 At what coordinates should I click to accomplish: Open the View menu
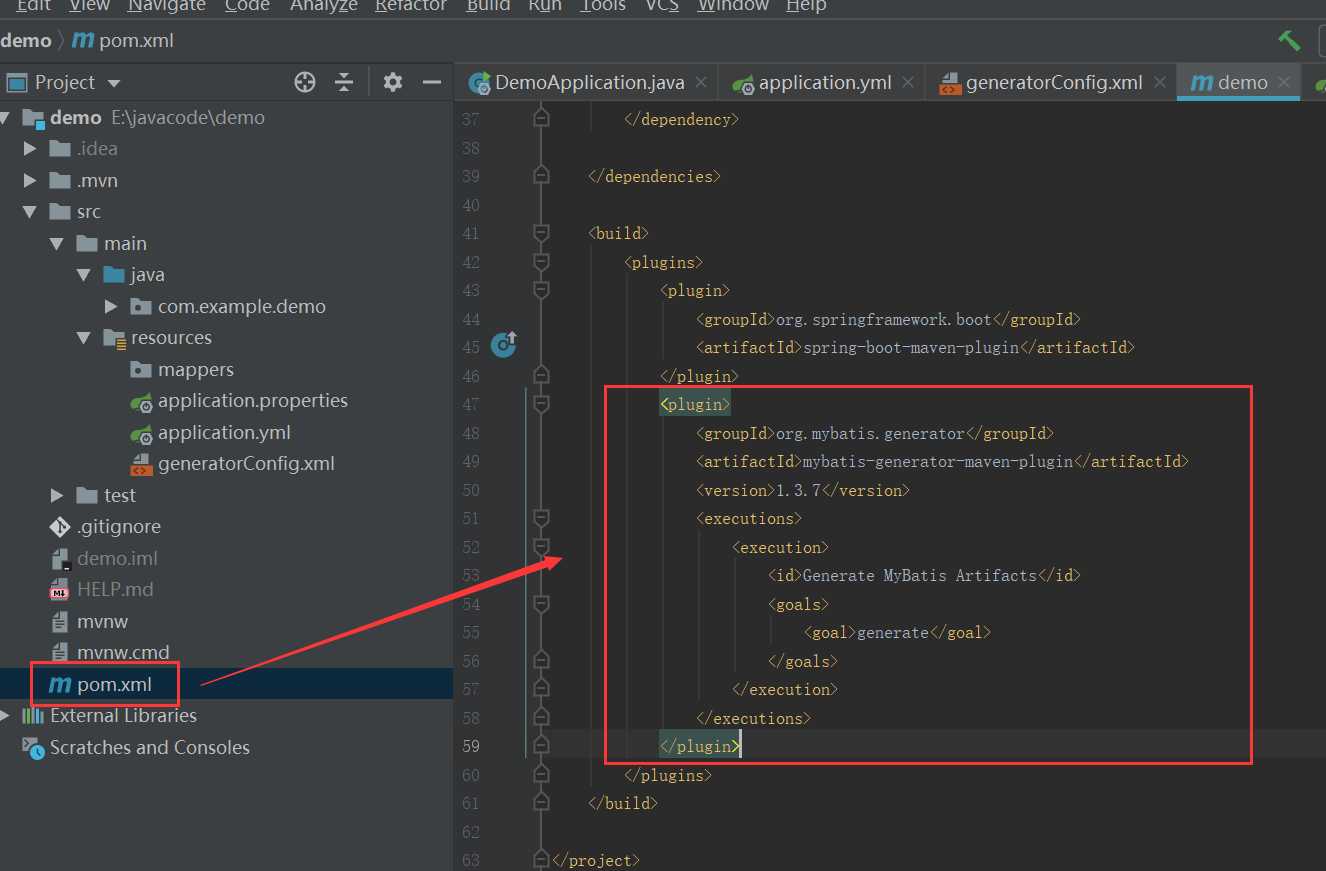coord(90,6)
